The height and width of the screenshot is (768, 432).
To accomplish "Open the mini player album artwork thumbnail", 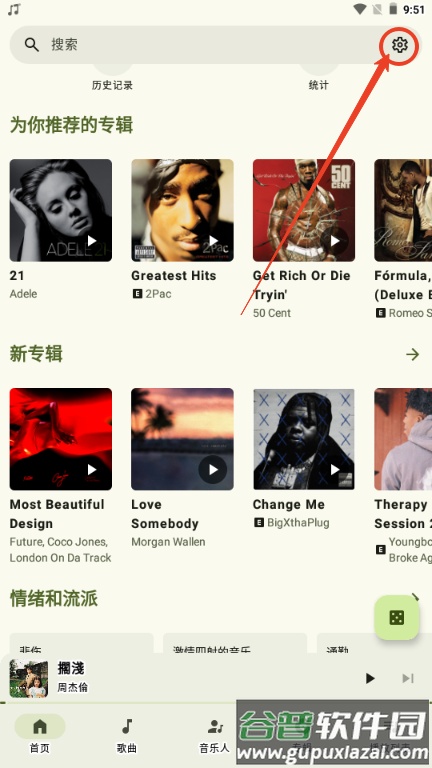I will (x=29, y=678).
